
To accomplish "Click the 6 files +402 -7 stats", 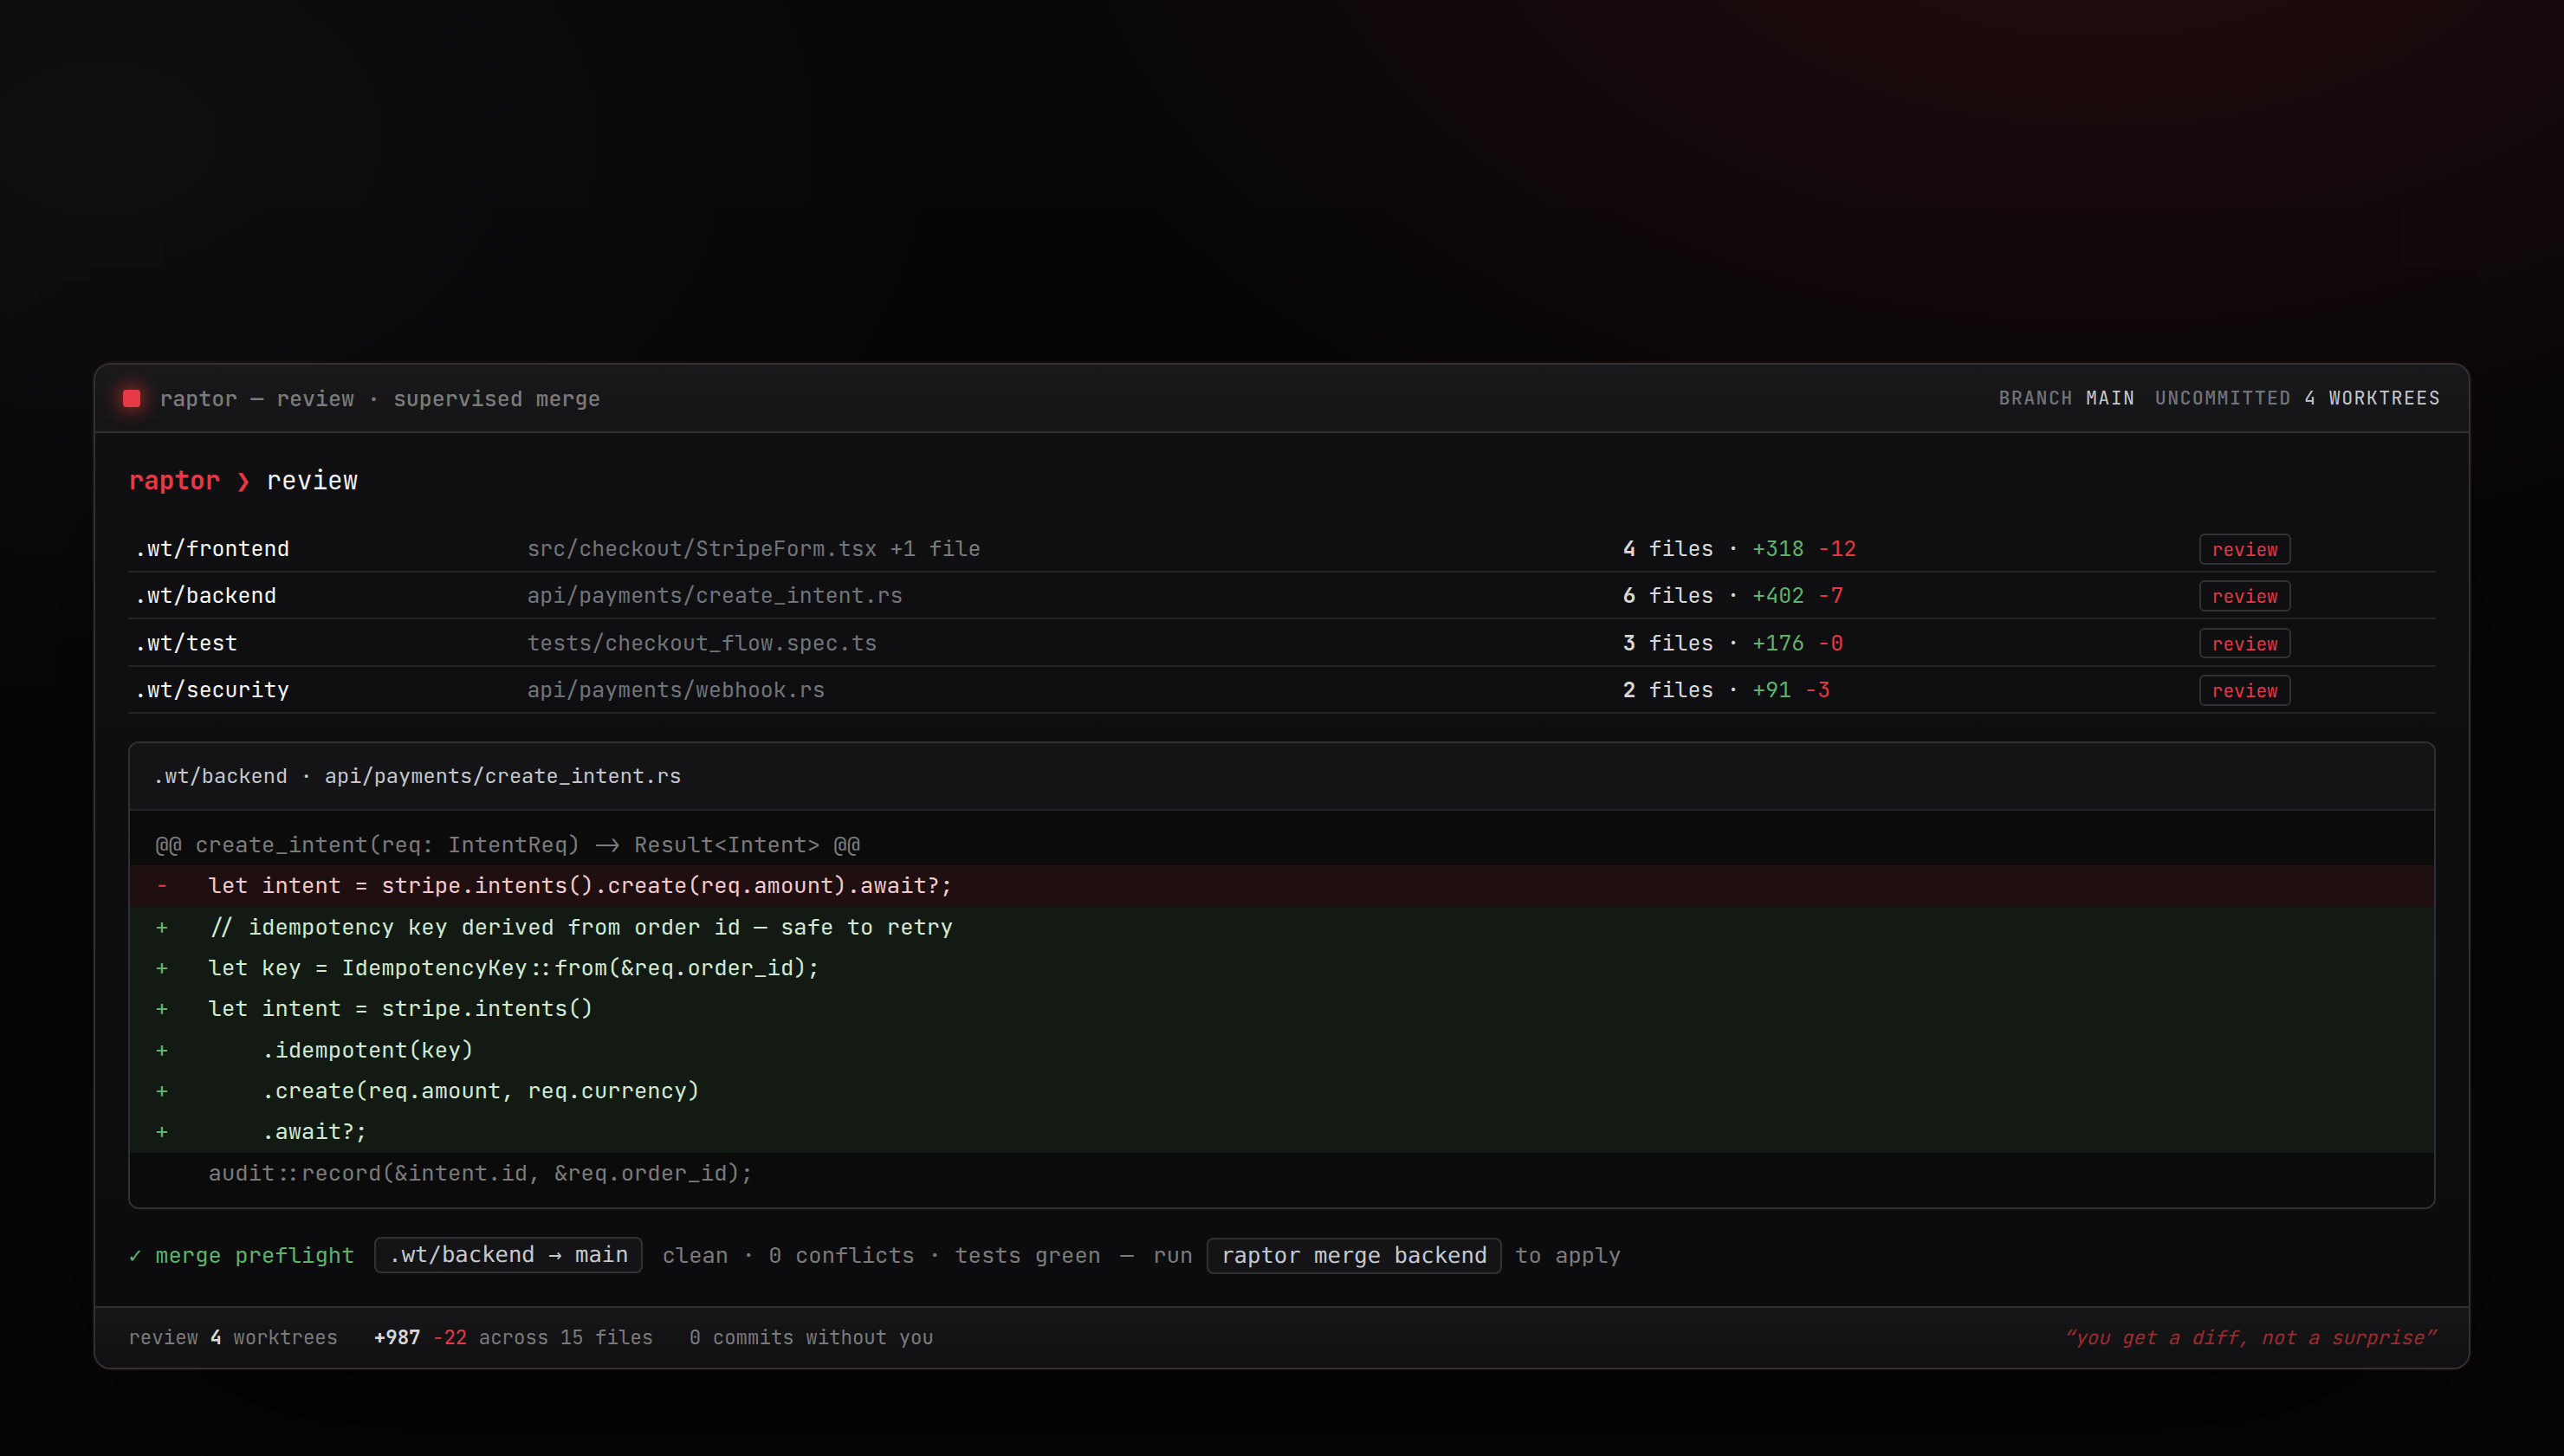I will pyautogui.click(x=1733, y=596).
